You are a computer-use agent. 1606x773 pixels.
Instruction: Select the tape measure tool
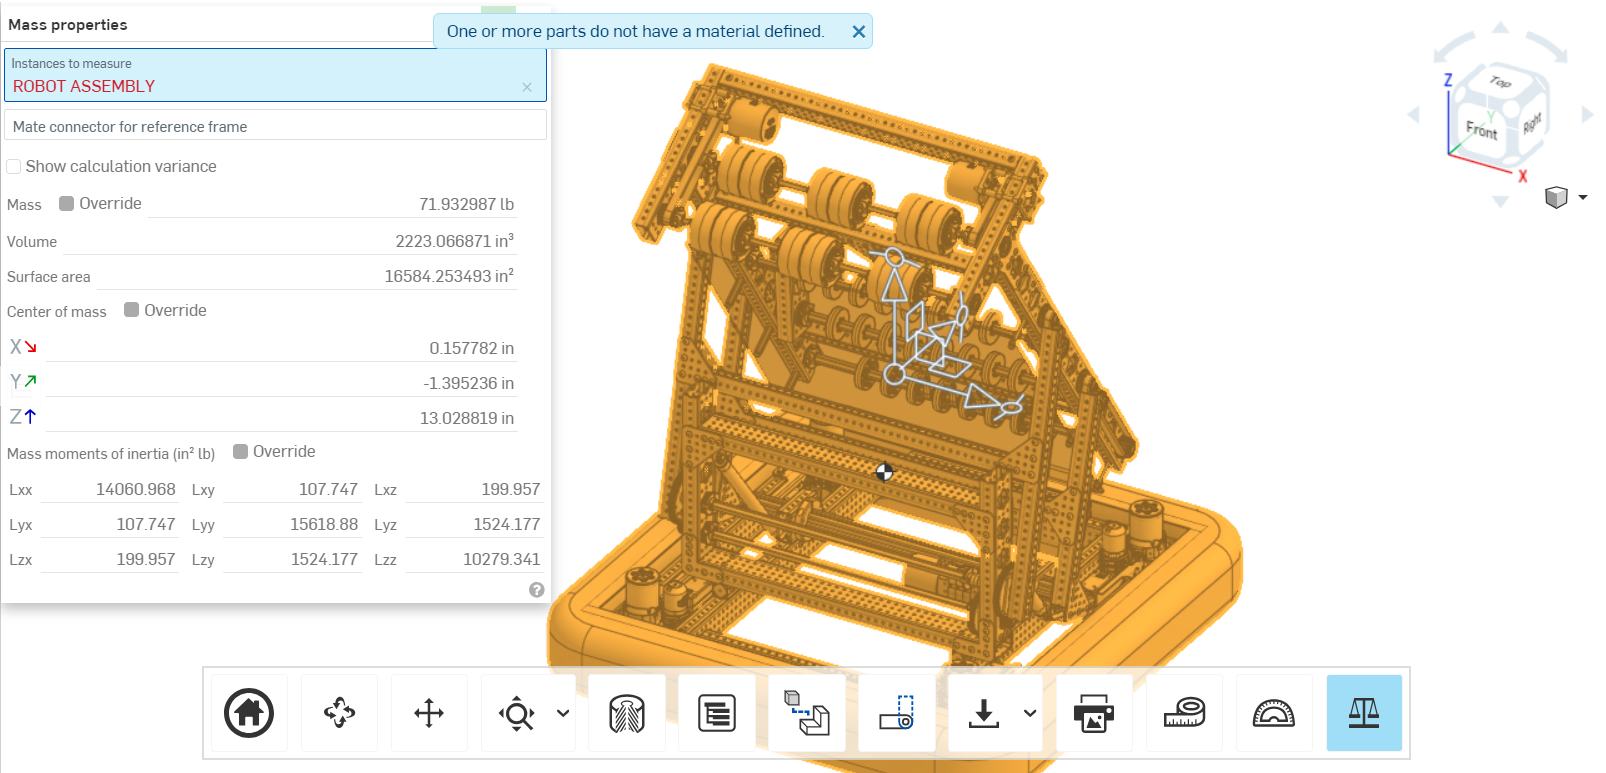[x=1184, y=713]
